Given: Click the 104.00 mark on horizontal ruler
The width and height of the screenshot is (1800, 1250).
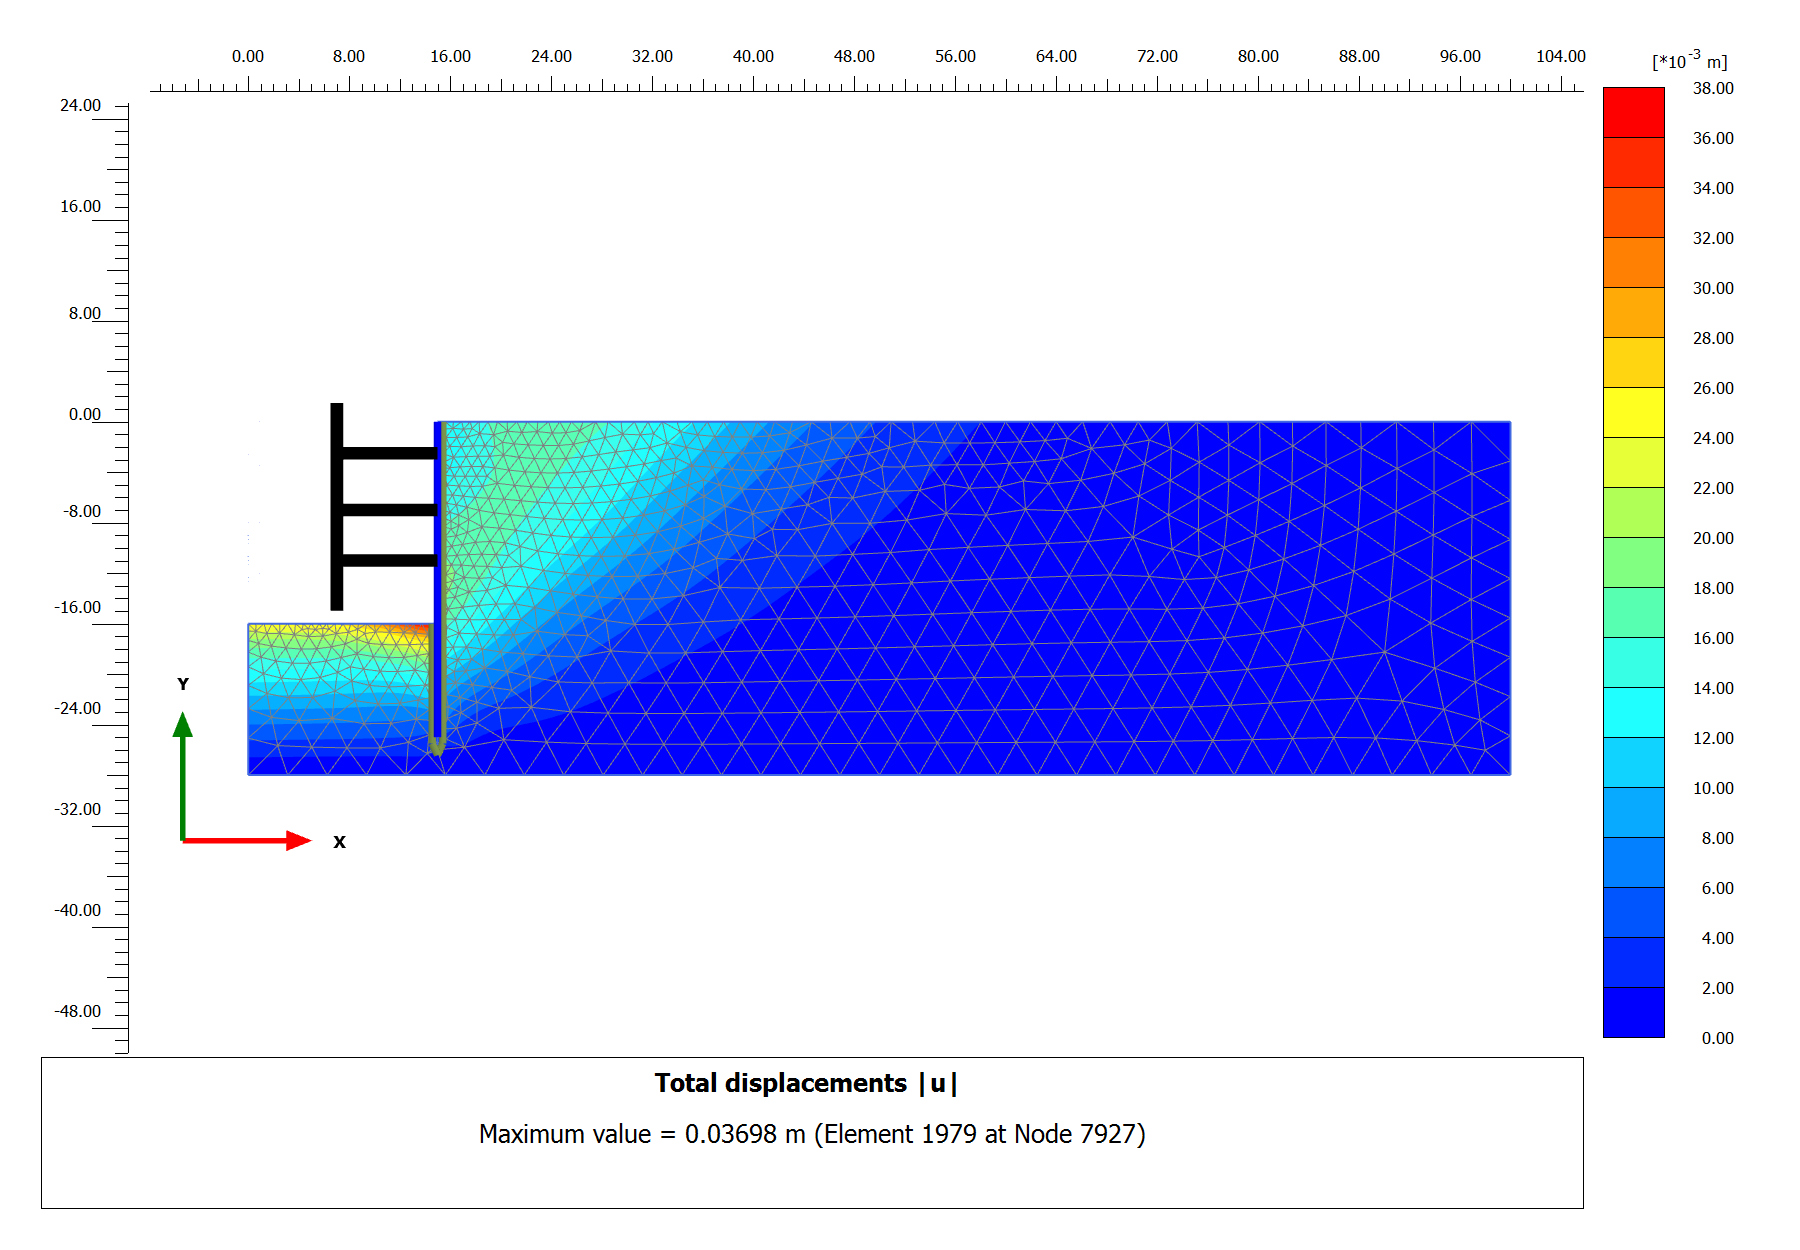Looking at the screenshot, I should click(1560, 57).
